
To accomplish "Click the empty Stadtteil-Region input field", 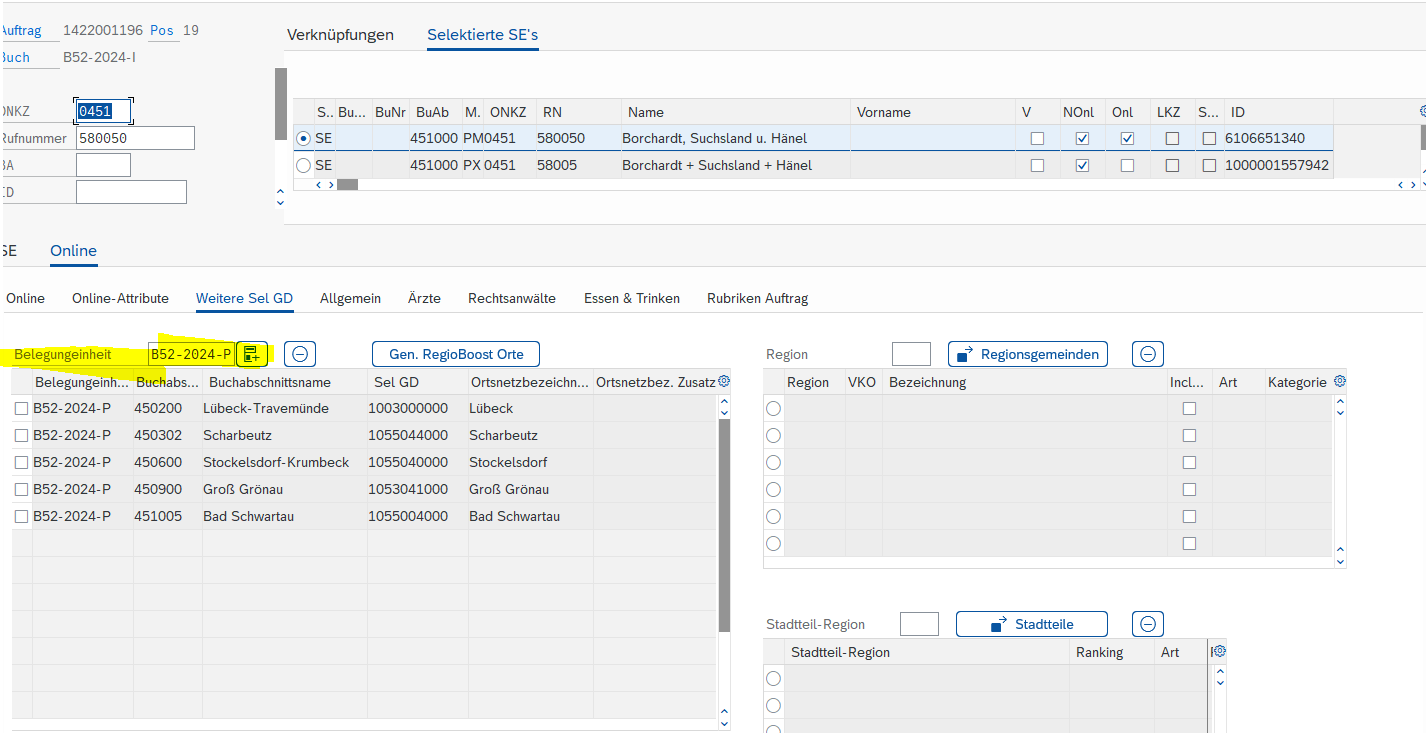I will point(919,624).
